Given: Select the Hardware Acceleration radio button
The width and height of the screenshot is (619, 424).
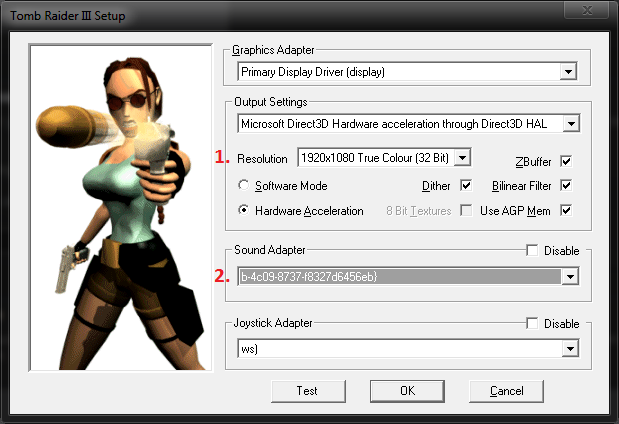Looking at the screenshot, I should (244, 210).
